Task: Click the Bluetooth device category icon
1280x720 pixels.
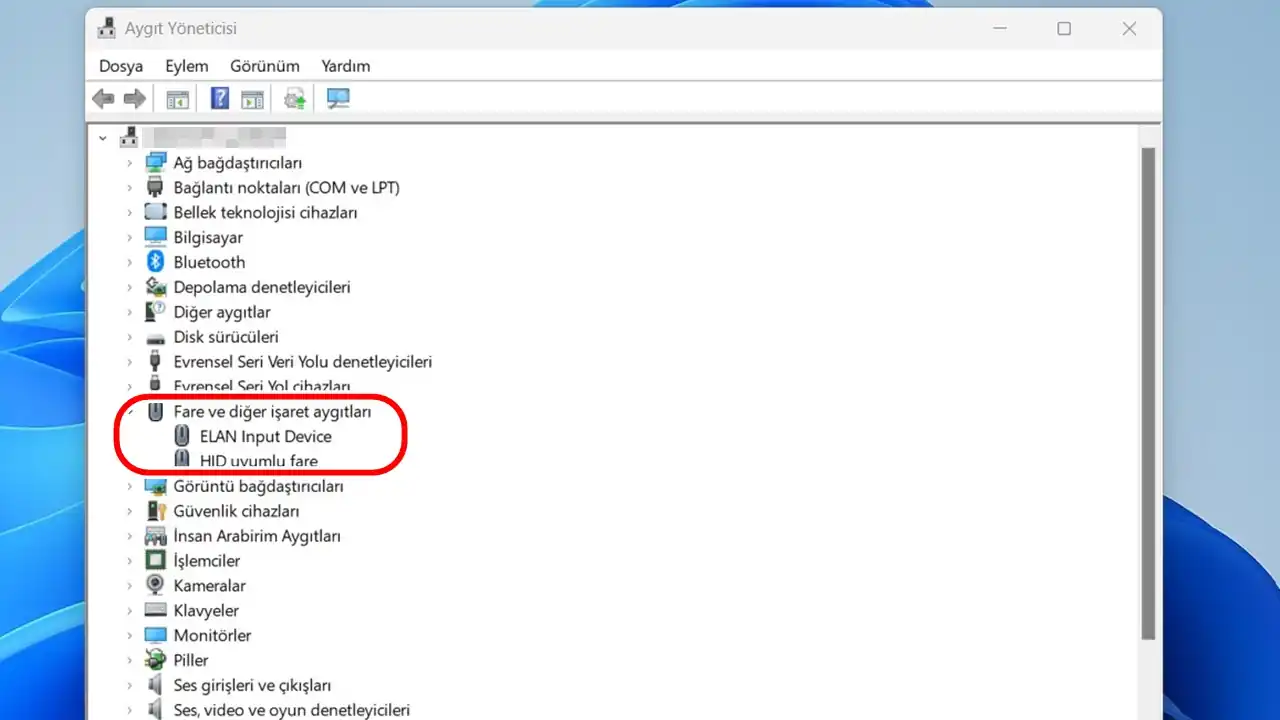Action: pos(157,261)
